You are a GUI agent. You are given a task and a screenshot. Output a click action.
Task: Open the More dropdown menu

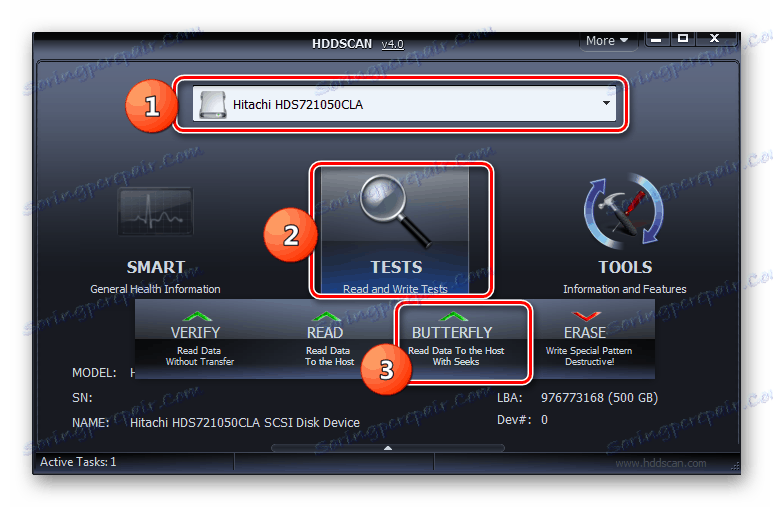[607, 41]
